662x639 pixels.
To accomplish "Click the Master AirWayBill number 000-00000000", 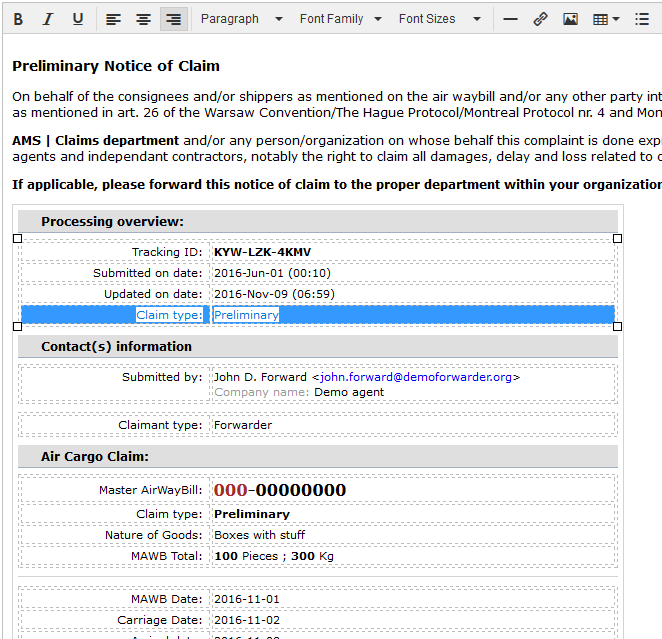I will click(x=280, y=490).
